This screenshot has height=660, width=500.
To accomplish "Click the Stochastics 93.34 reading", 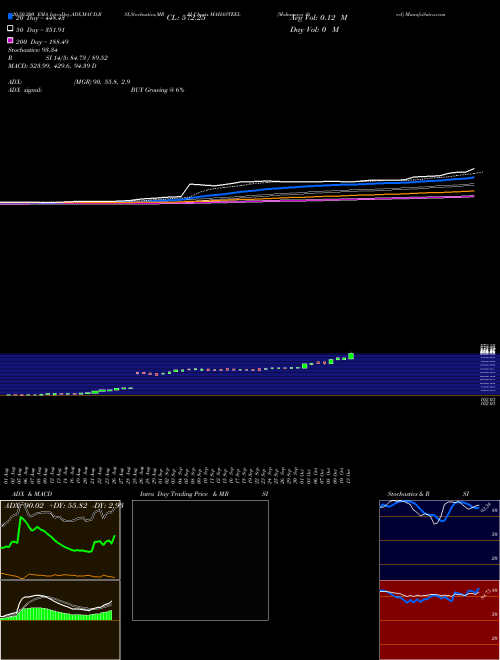I will (32, 50).
